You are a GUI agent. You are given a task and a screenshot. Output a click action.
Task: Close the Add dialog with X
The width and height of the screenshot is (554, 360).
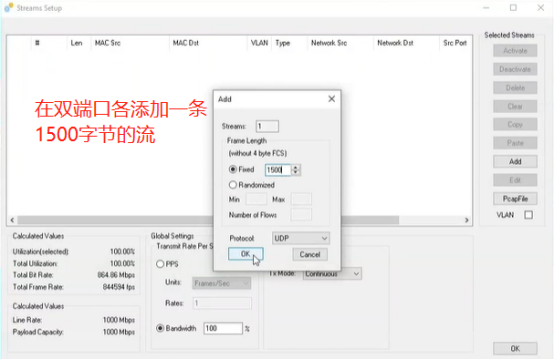pos(331,99)
